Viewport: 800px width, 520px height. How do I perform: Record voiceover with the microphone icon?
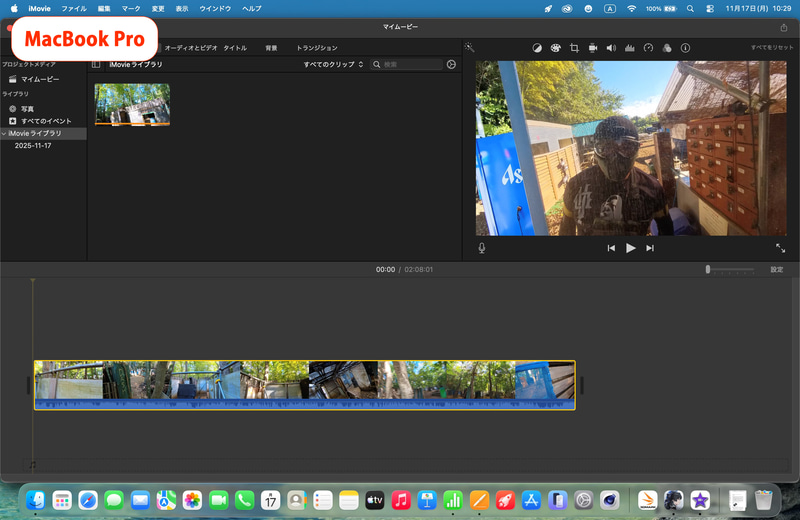click(x=482, y=248)
